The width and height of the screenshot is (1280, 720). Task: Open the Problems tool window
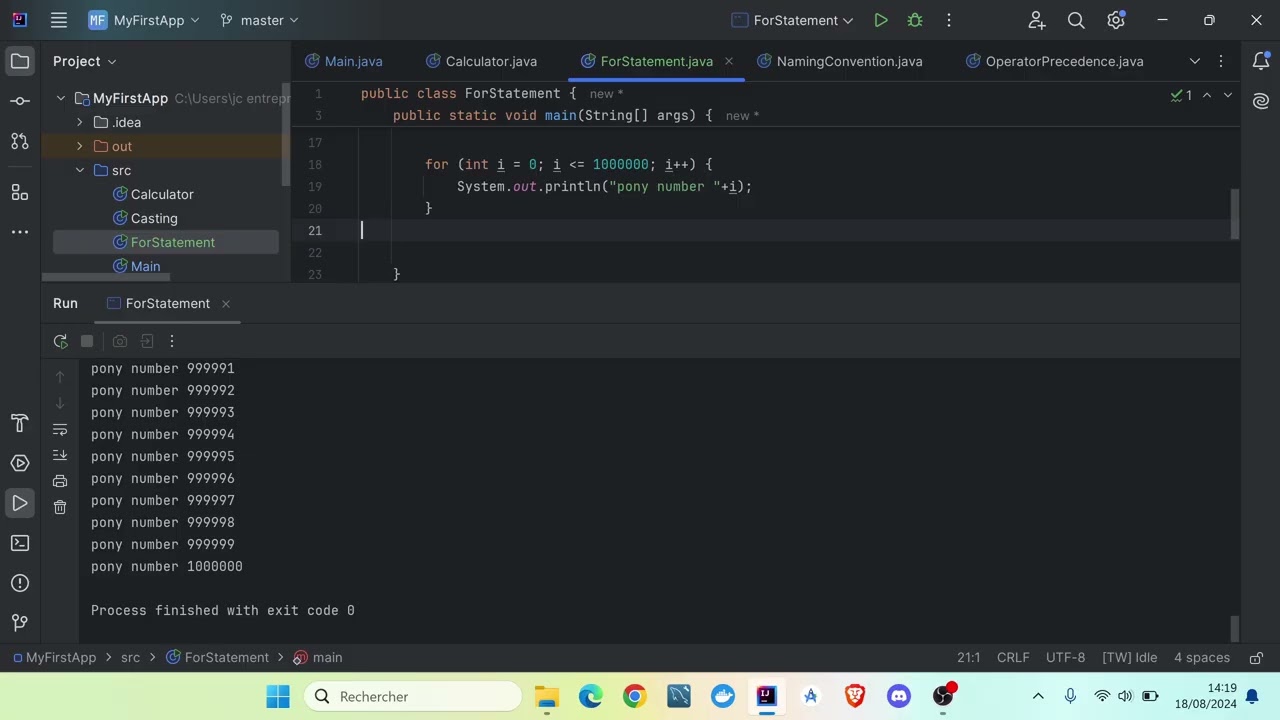coord(20,583)
